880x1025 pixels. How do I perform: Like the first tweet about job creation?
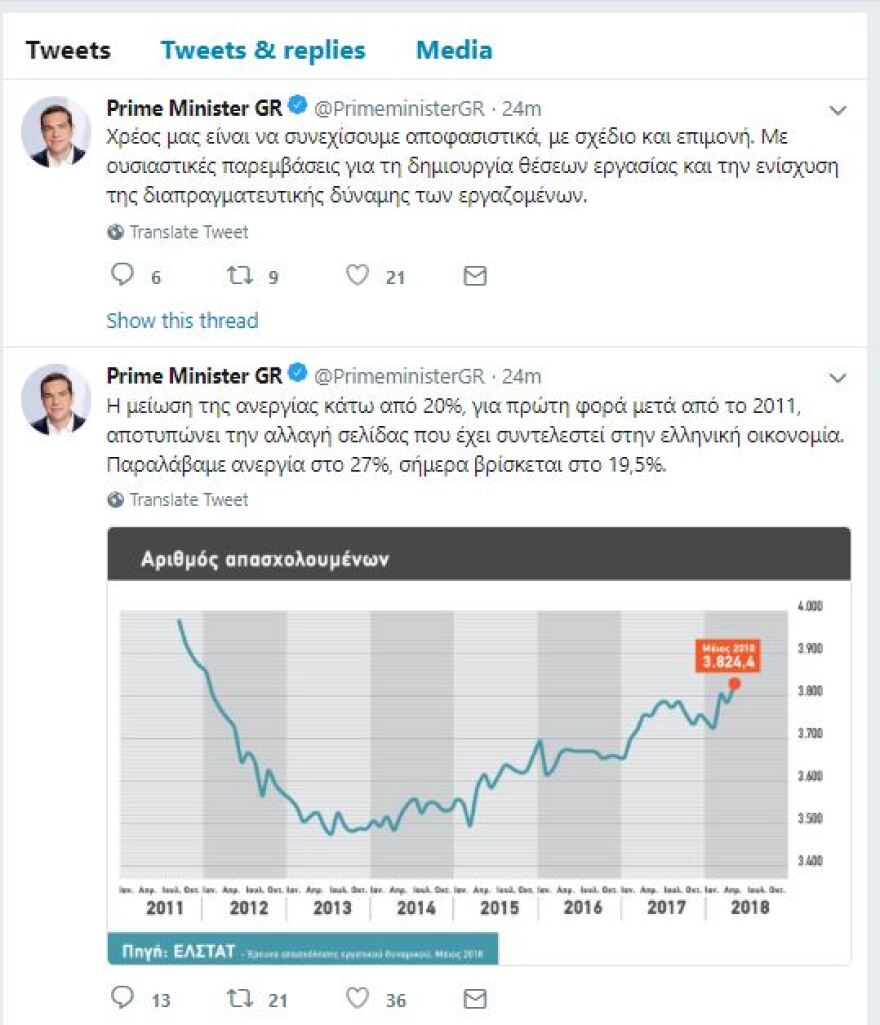pos(357,272)
